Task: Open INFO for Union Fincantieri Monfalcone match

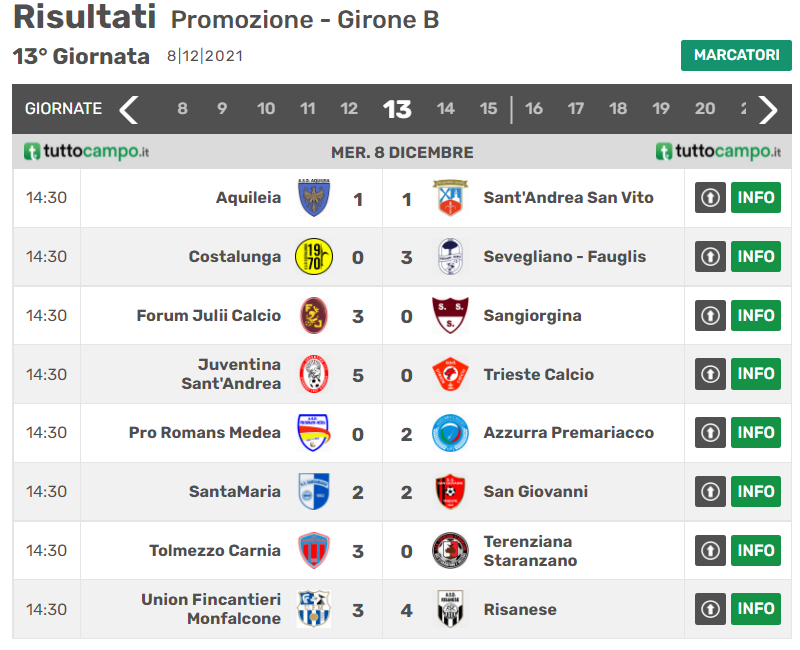Action: 756,609
